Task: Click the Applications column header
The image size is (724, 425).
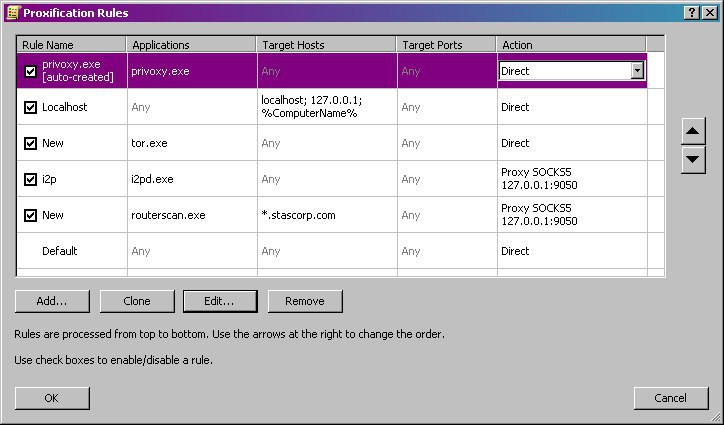Action: tap(192, 45)
